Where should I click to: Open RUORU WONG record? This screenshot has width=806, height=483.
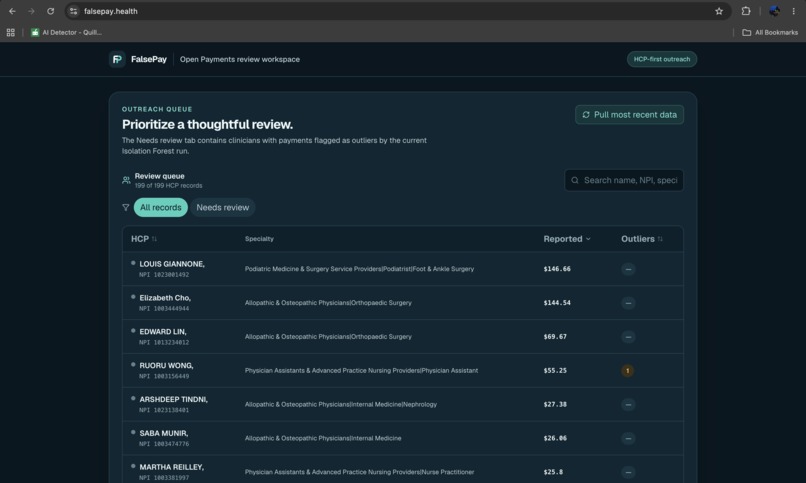(x=402, y=370)
